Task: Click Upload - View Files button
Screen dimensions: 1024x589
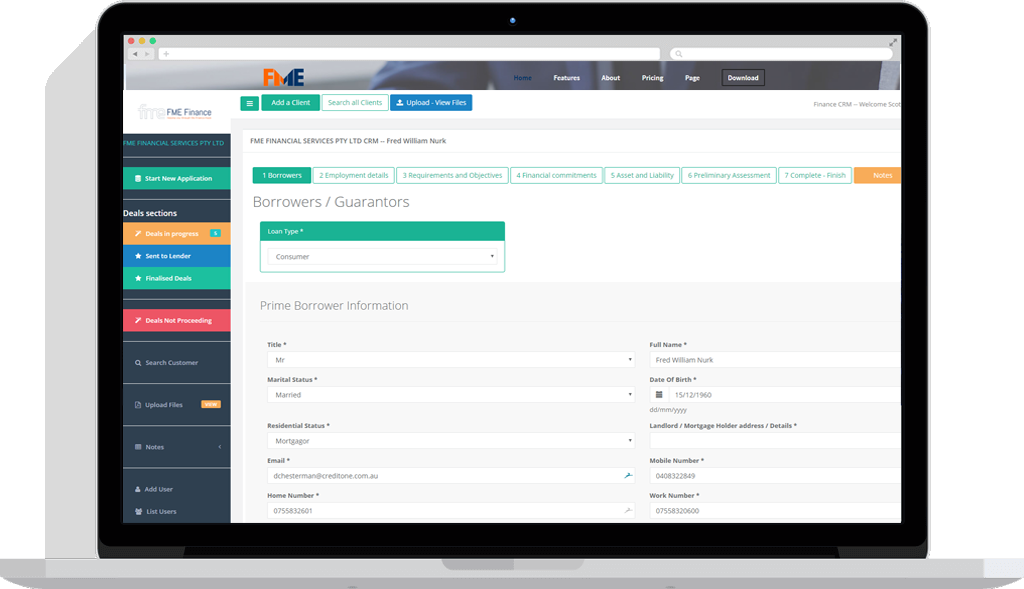Action: click(x=431, y=103)
